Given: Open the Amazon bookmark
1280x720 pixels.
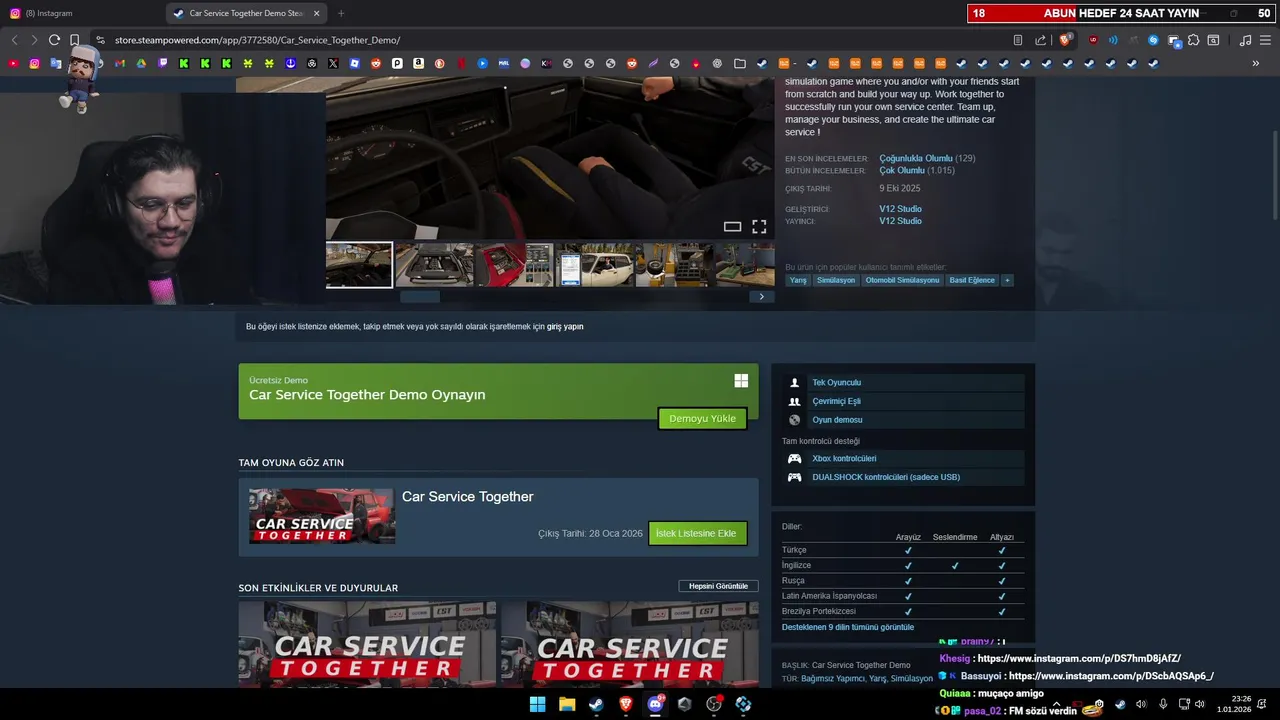Looking at the screenshot, I should [418, 63].
